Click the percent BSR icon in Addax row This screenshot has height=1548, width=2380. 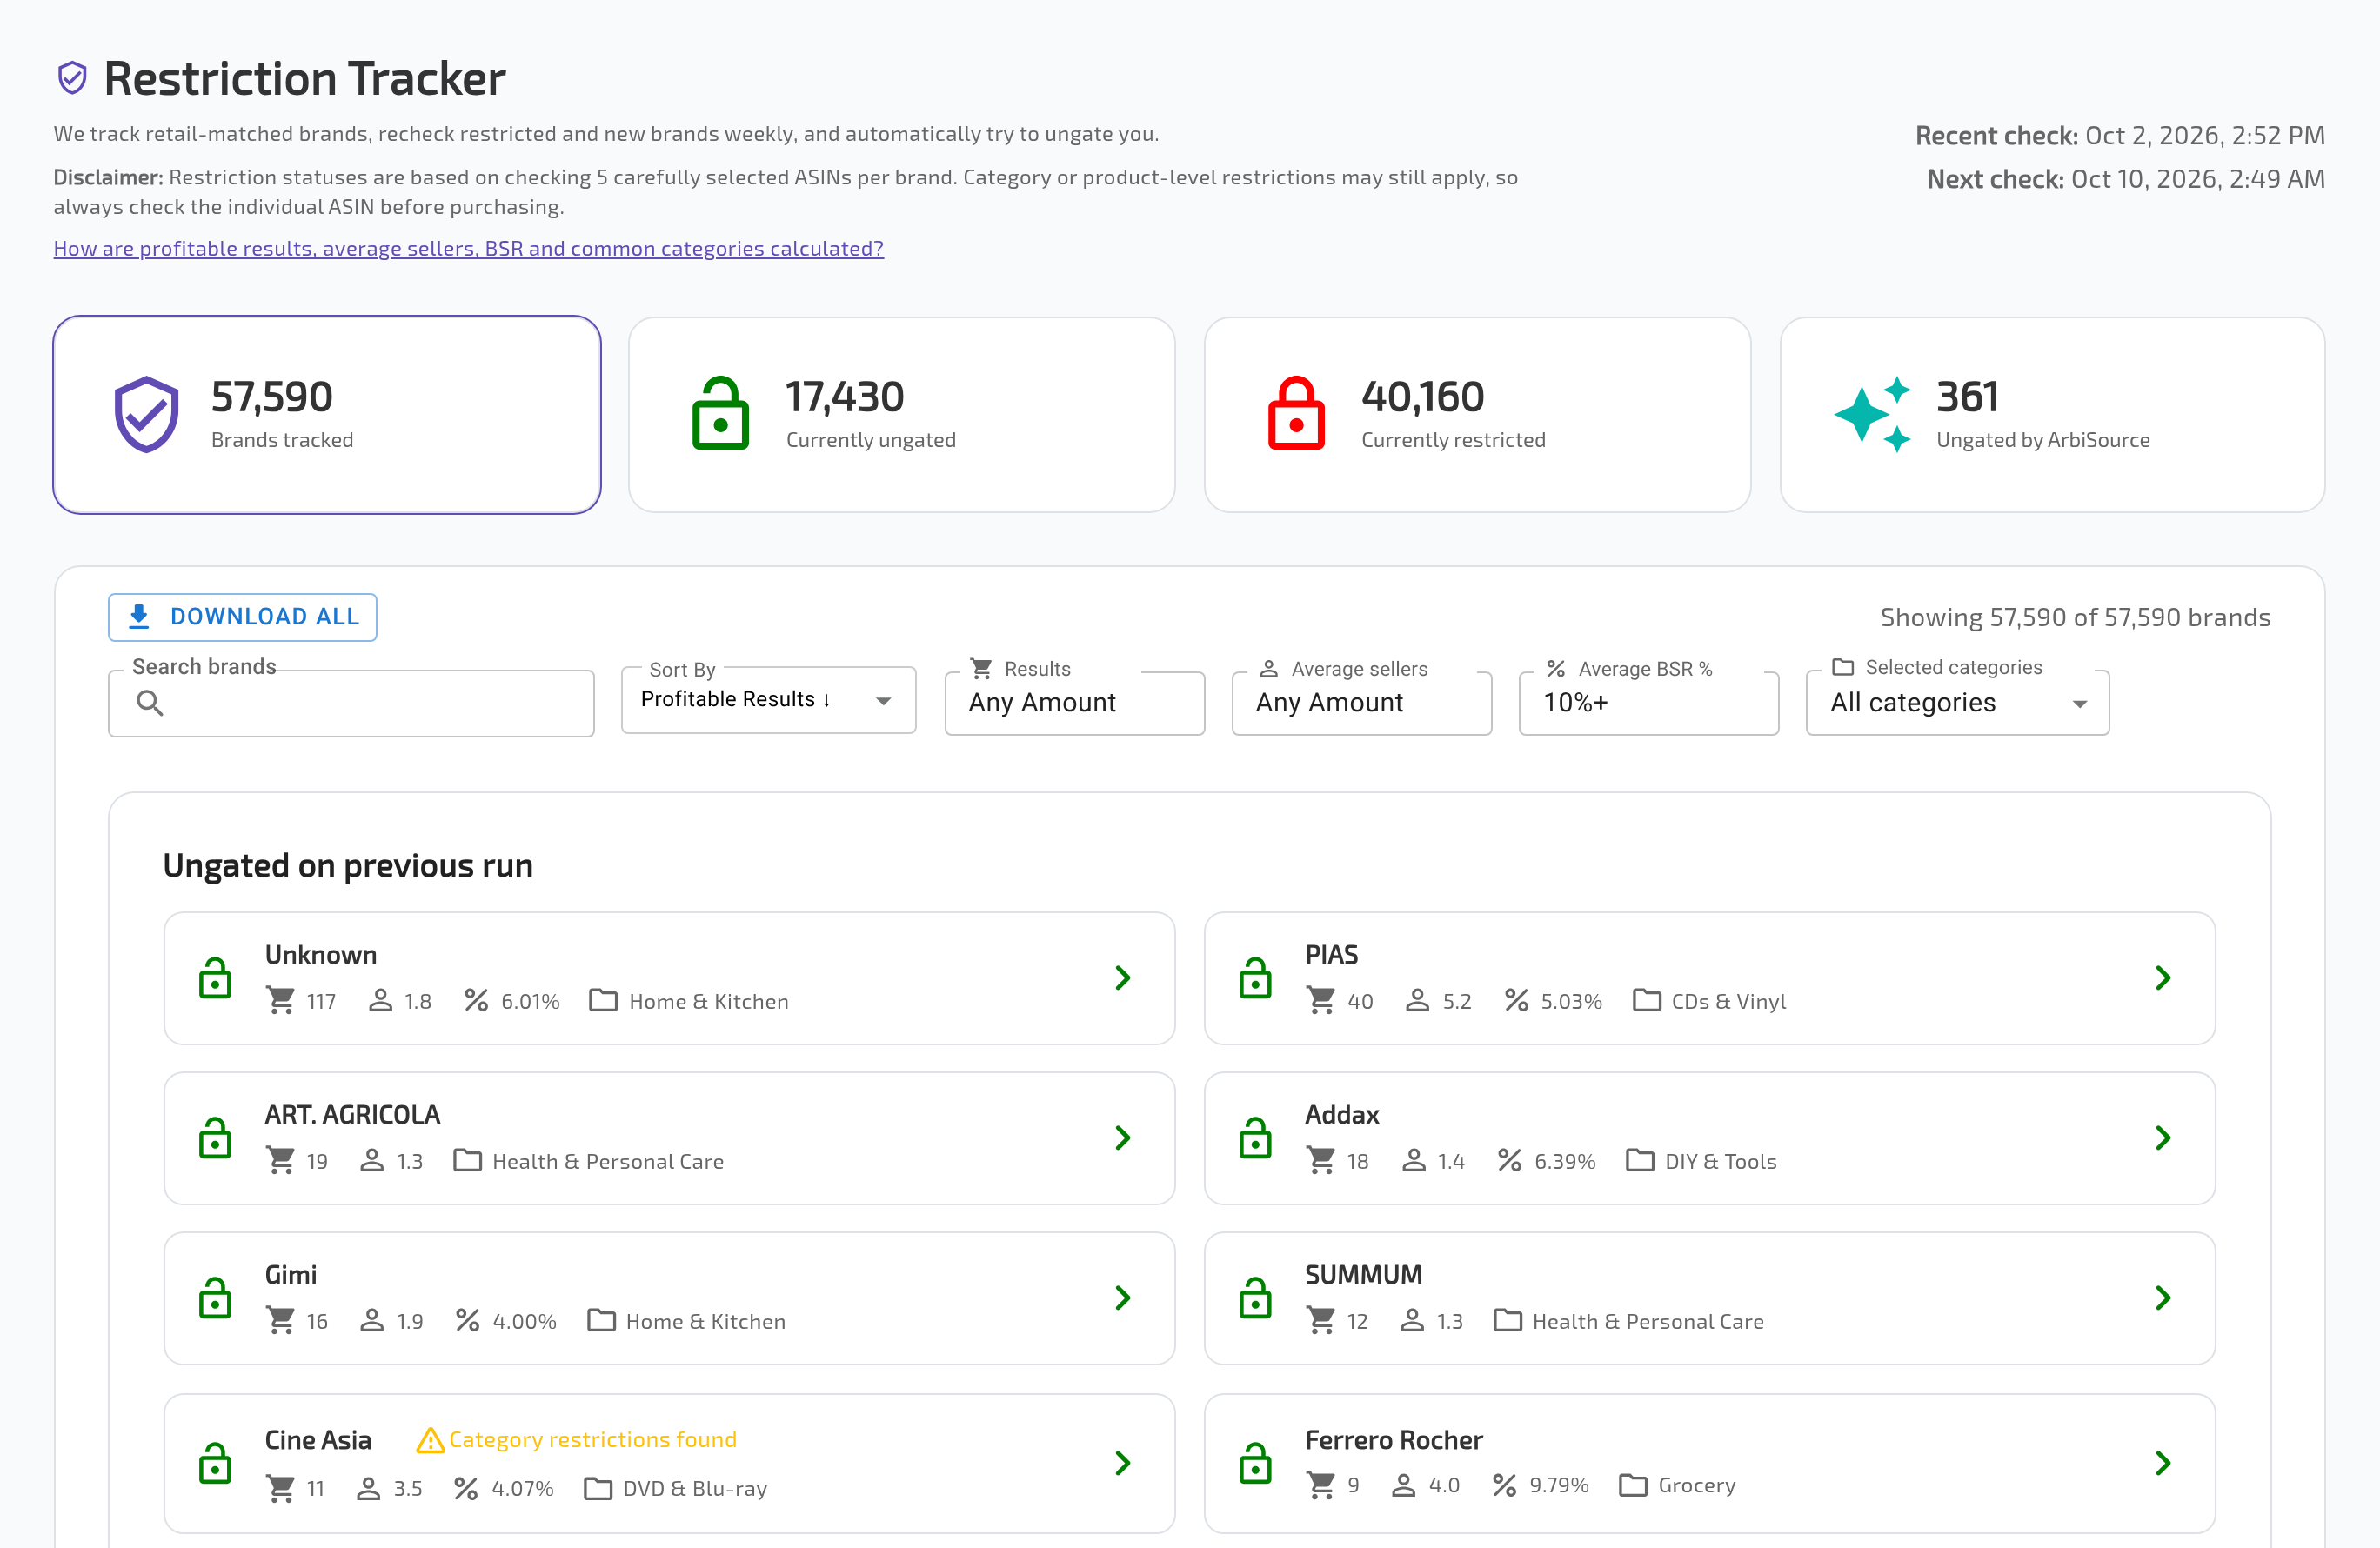click(1509, 1160)
